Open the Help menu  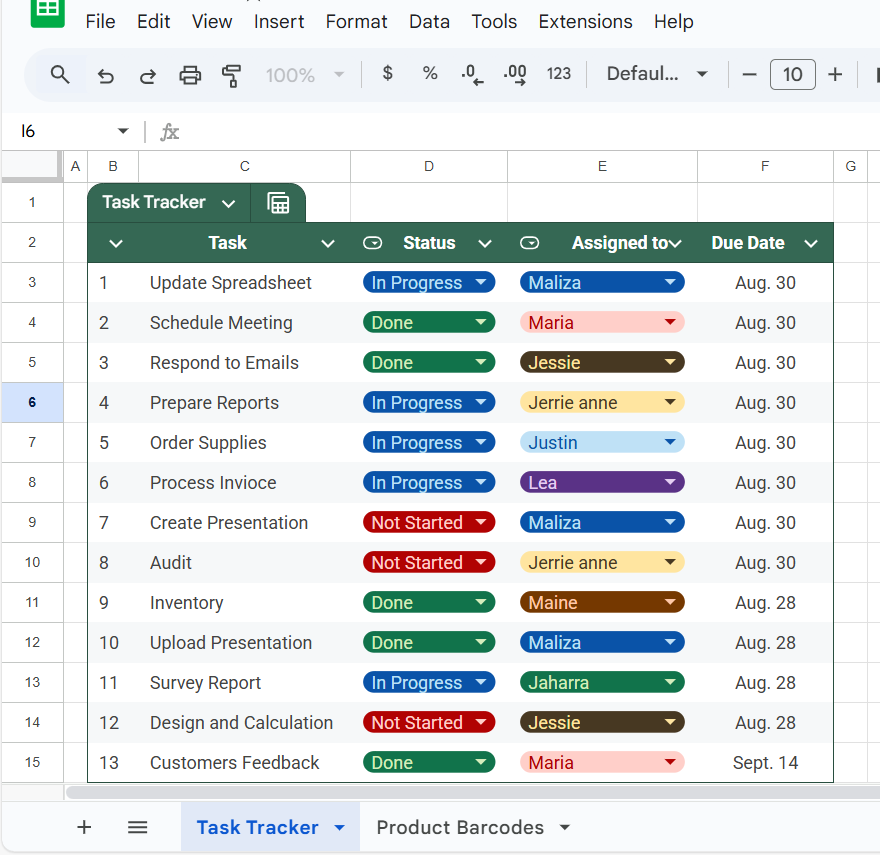pos(673,21)
